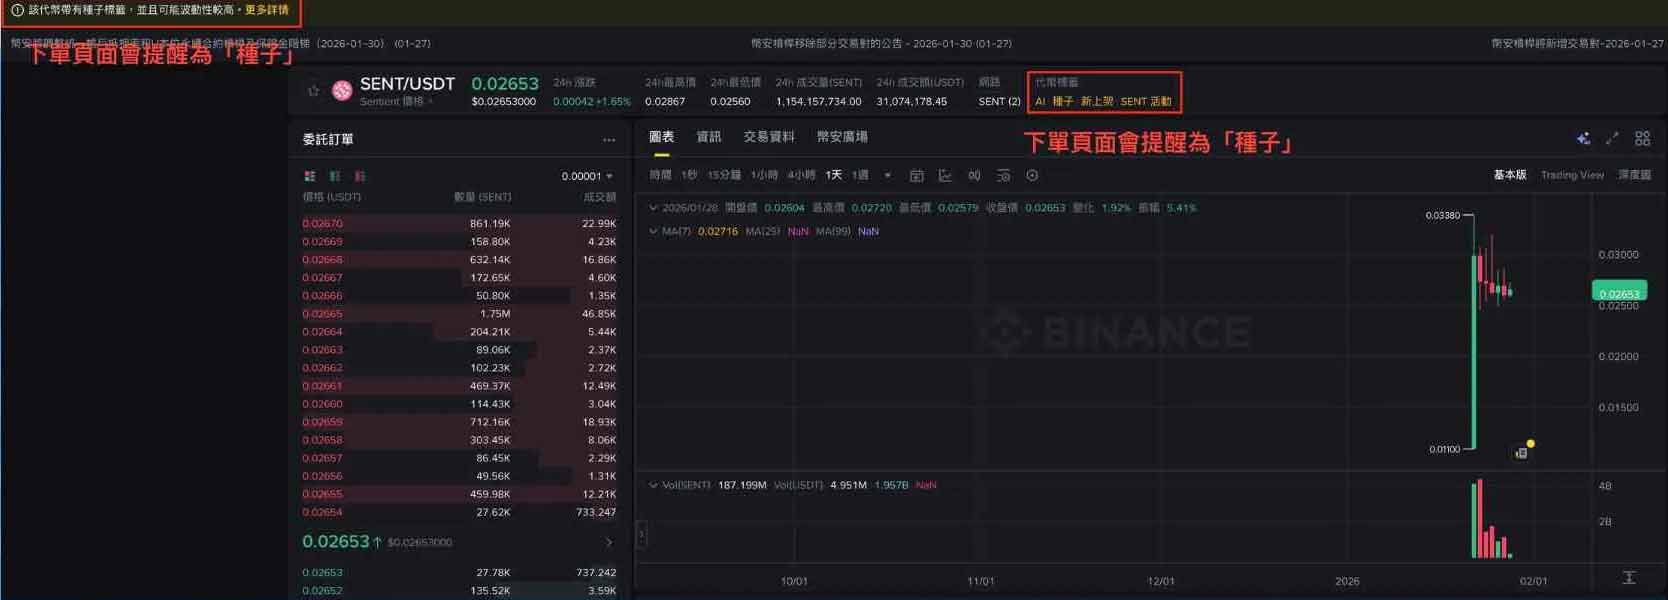The height and width of the screenshot is (600, 1668).
Task: Select the 時間 line chart option
Action: click(660, 175)
